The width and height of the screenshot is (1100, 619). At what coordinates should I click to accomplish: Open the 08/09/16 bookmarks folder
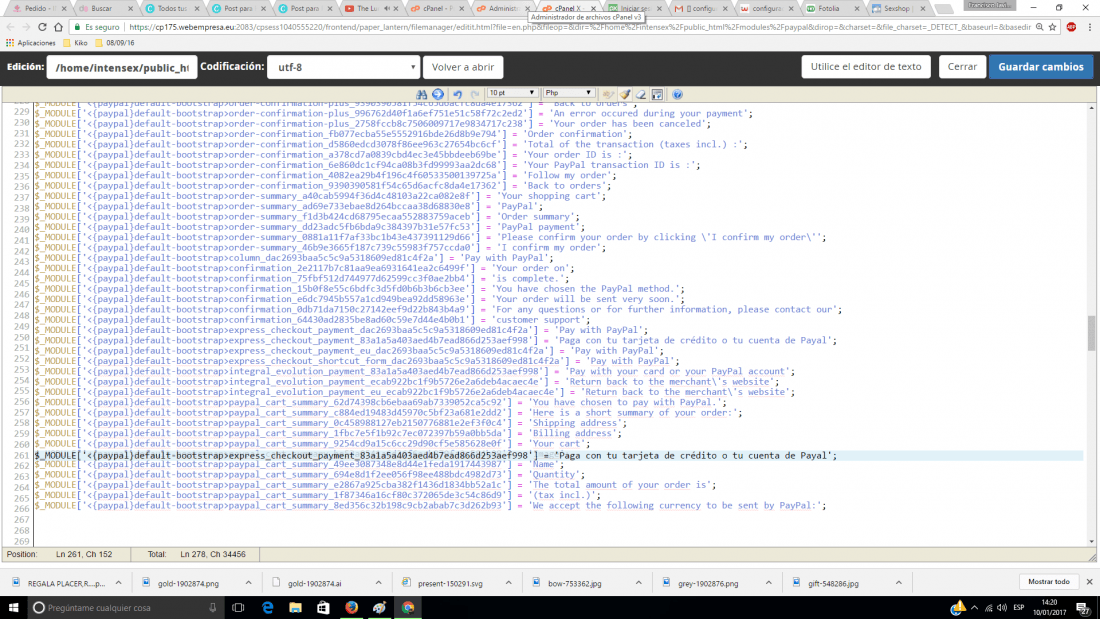pyautogui.click(x=115, y=43)
